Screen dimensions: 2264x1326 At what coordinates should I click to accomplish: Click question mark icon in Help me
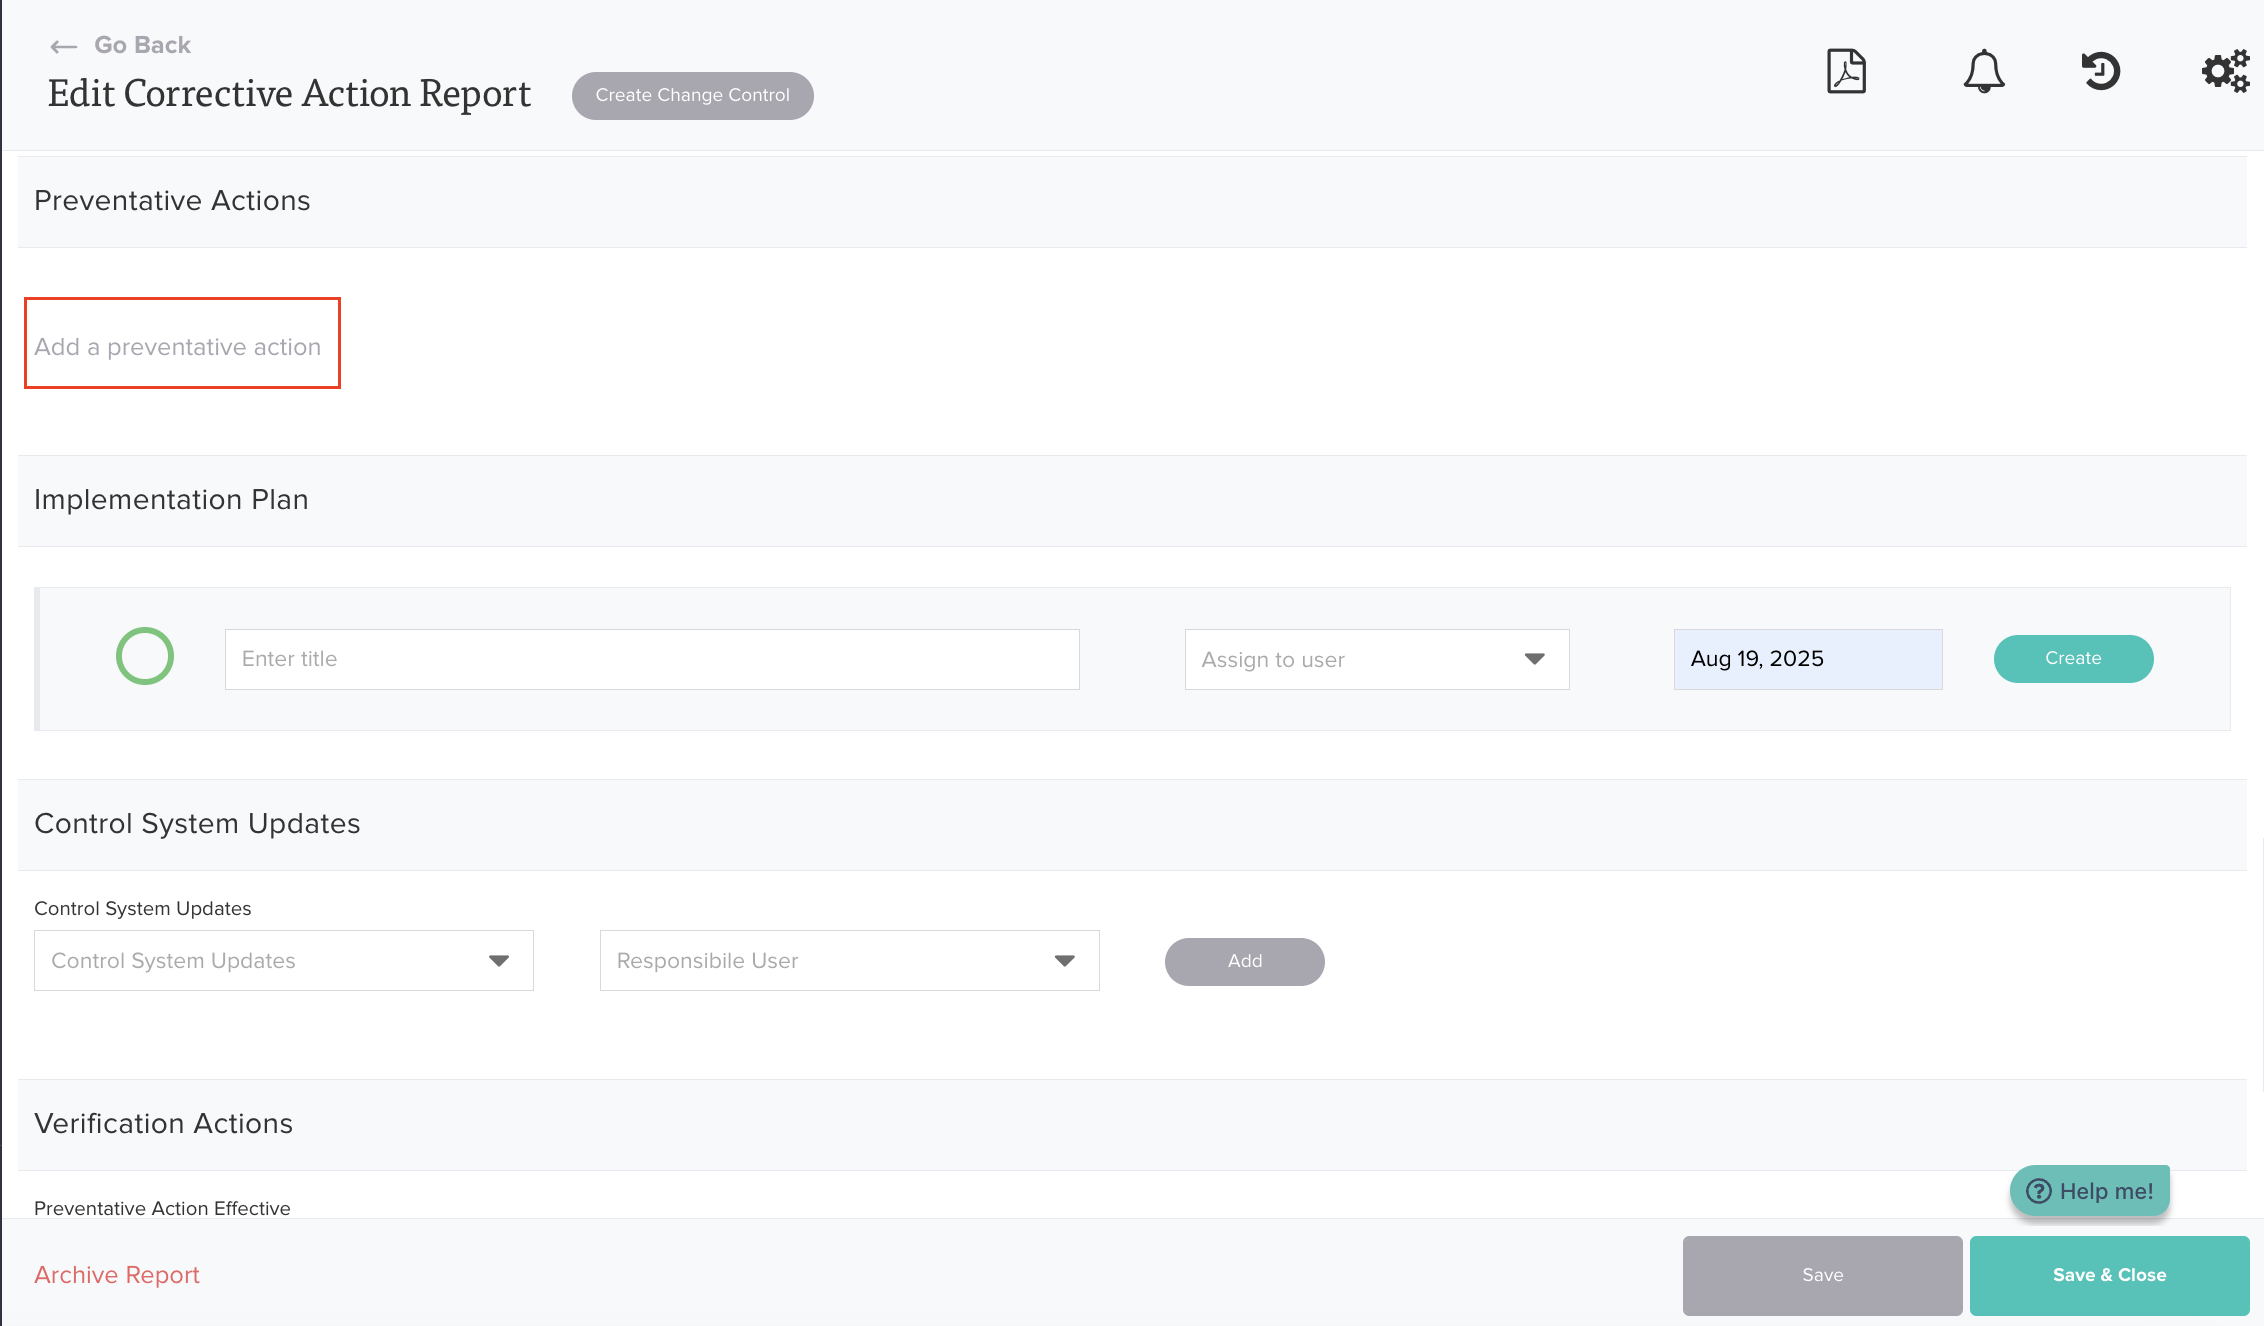coord(2038,1191)
